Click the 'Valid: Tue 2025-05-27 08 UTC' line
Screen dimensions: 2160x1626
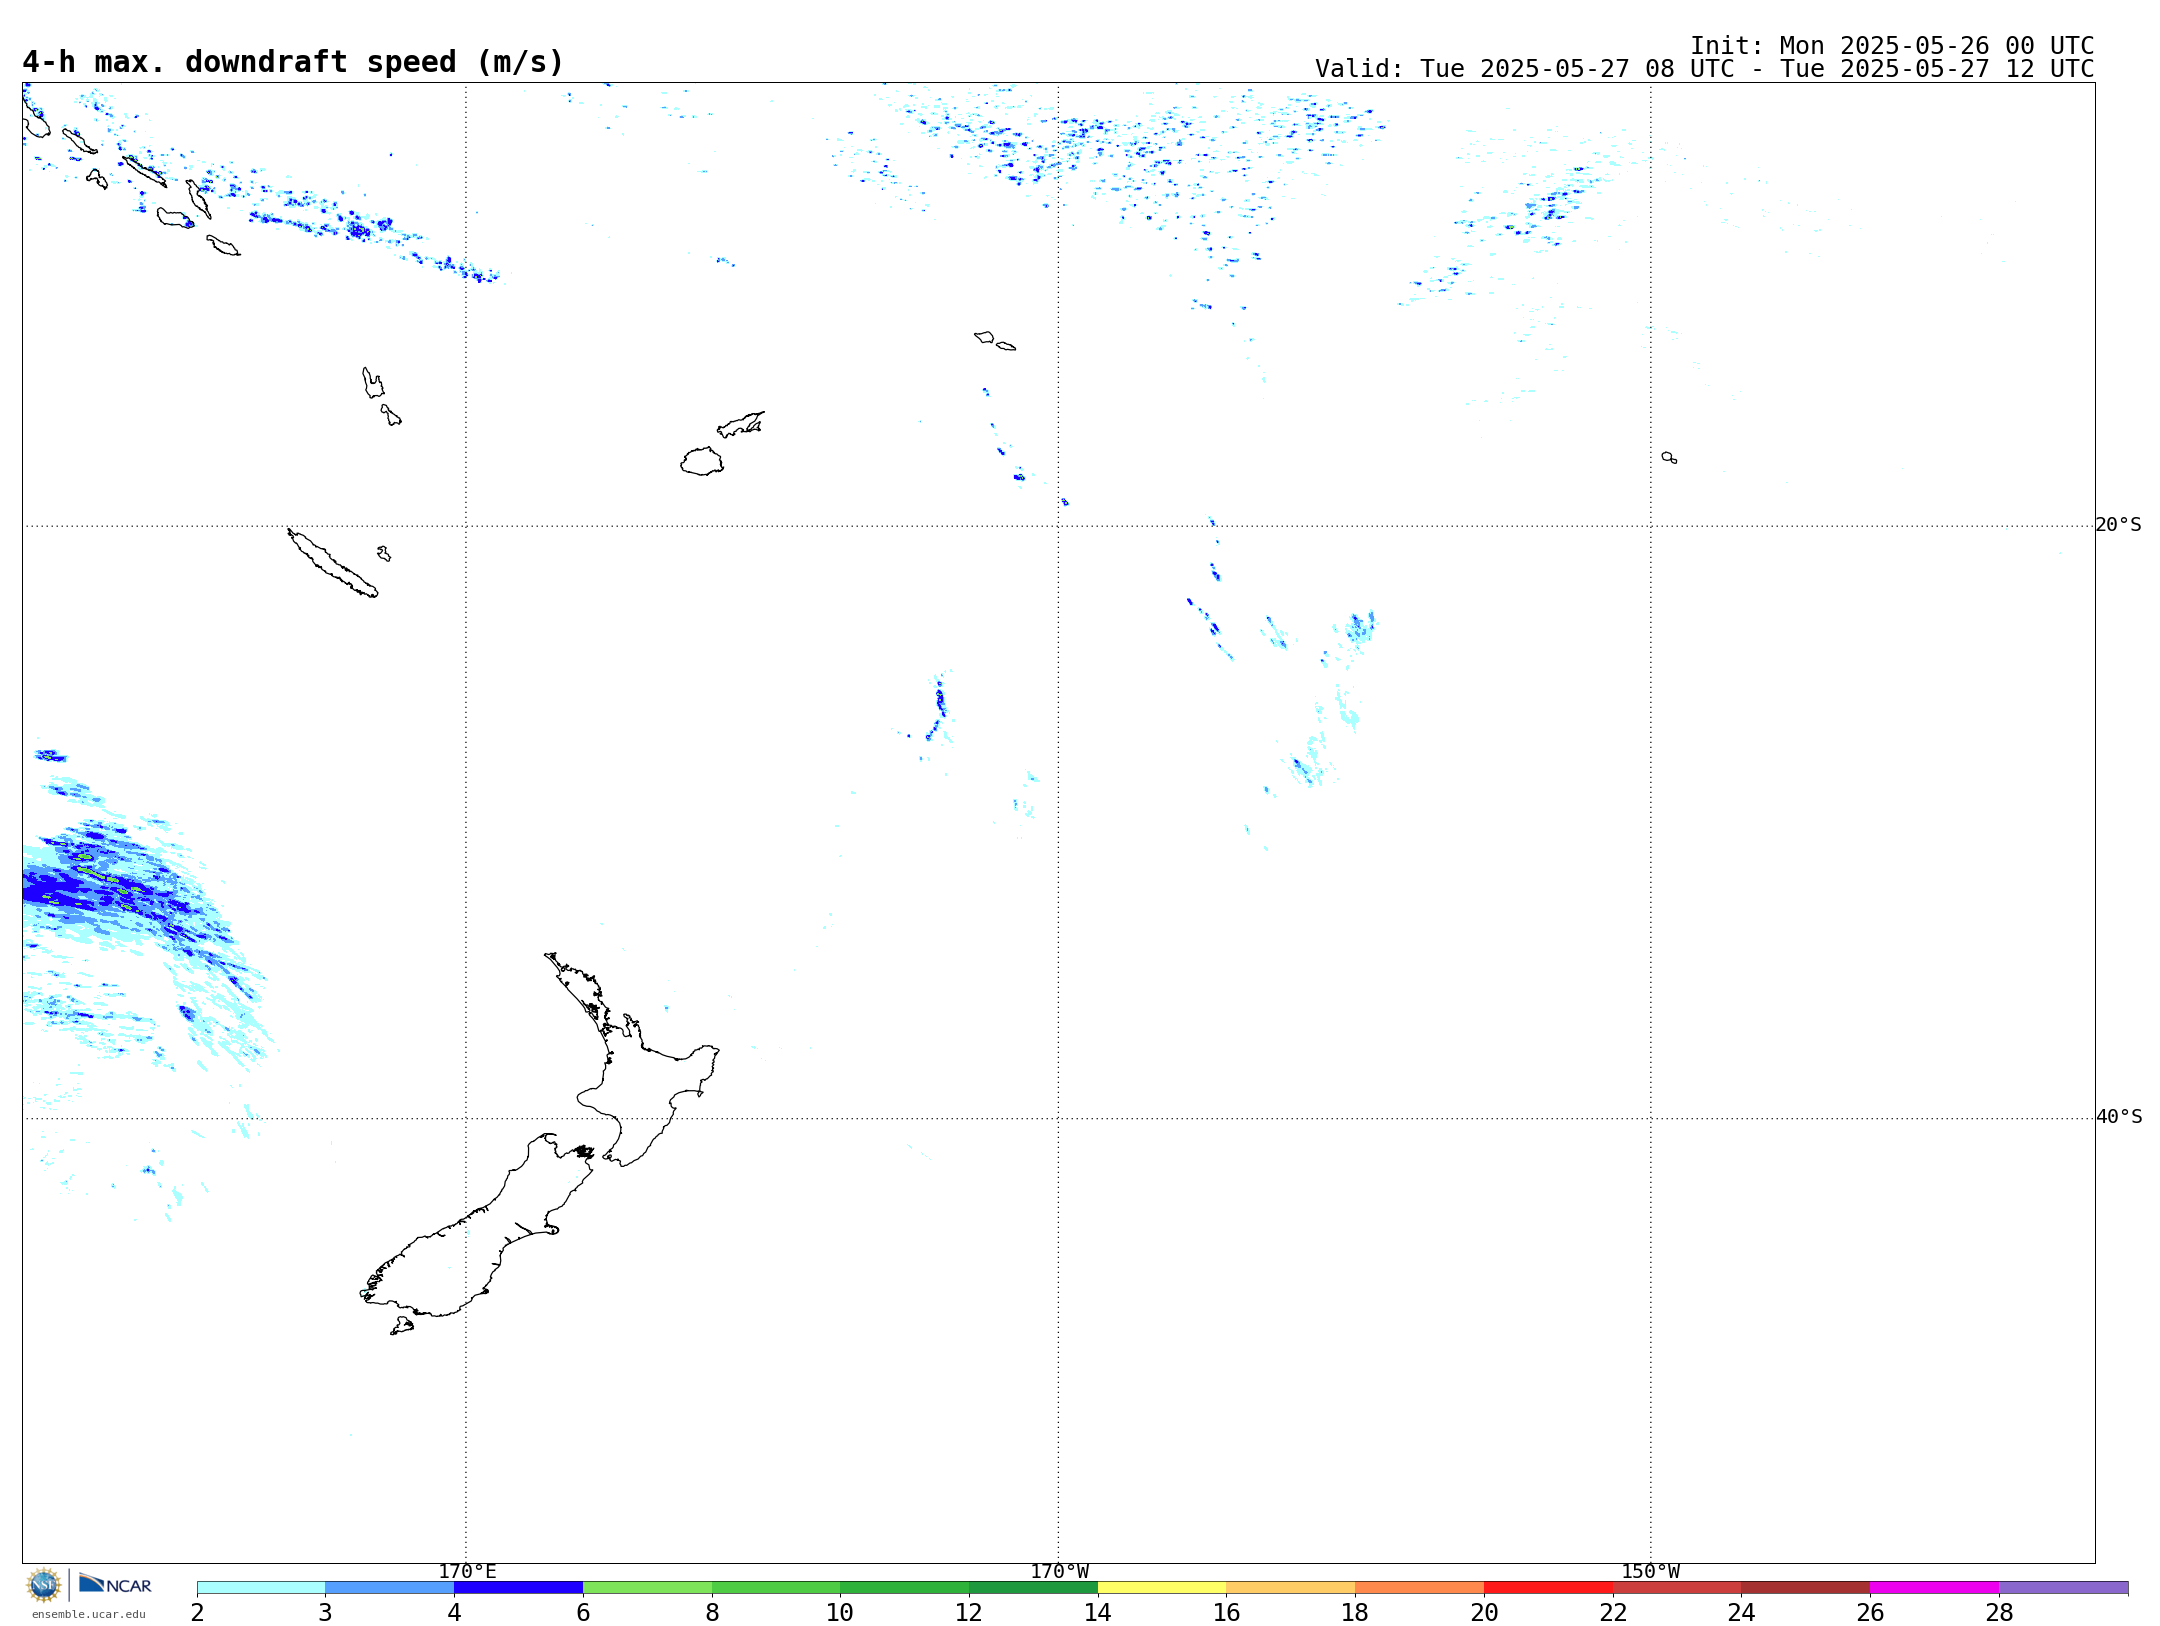[1704, 69]
